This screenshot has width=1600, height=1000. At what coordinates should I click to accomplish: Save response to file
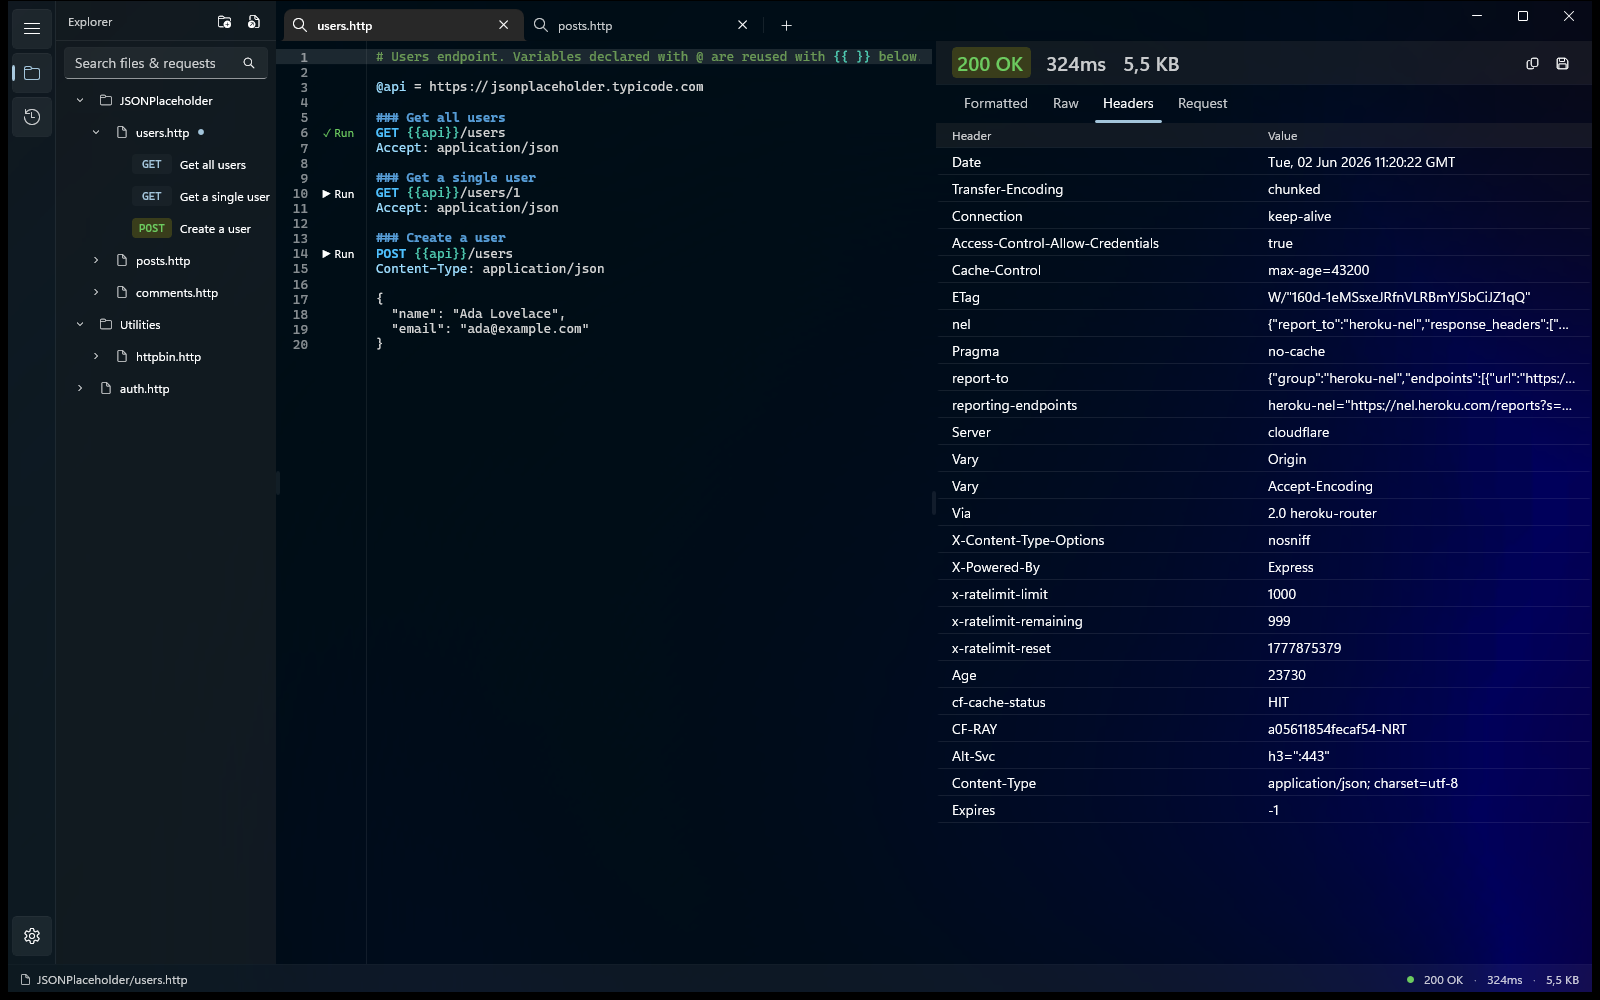[x=1562, y=64]
